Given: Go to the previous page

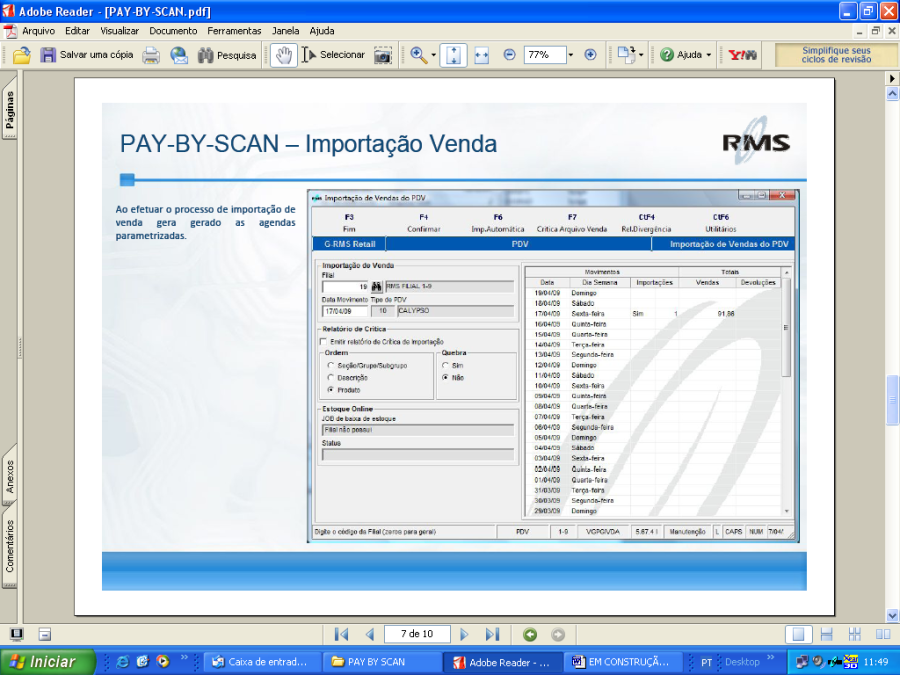Looking at the screenshot, I should pos(370,634).
